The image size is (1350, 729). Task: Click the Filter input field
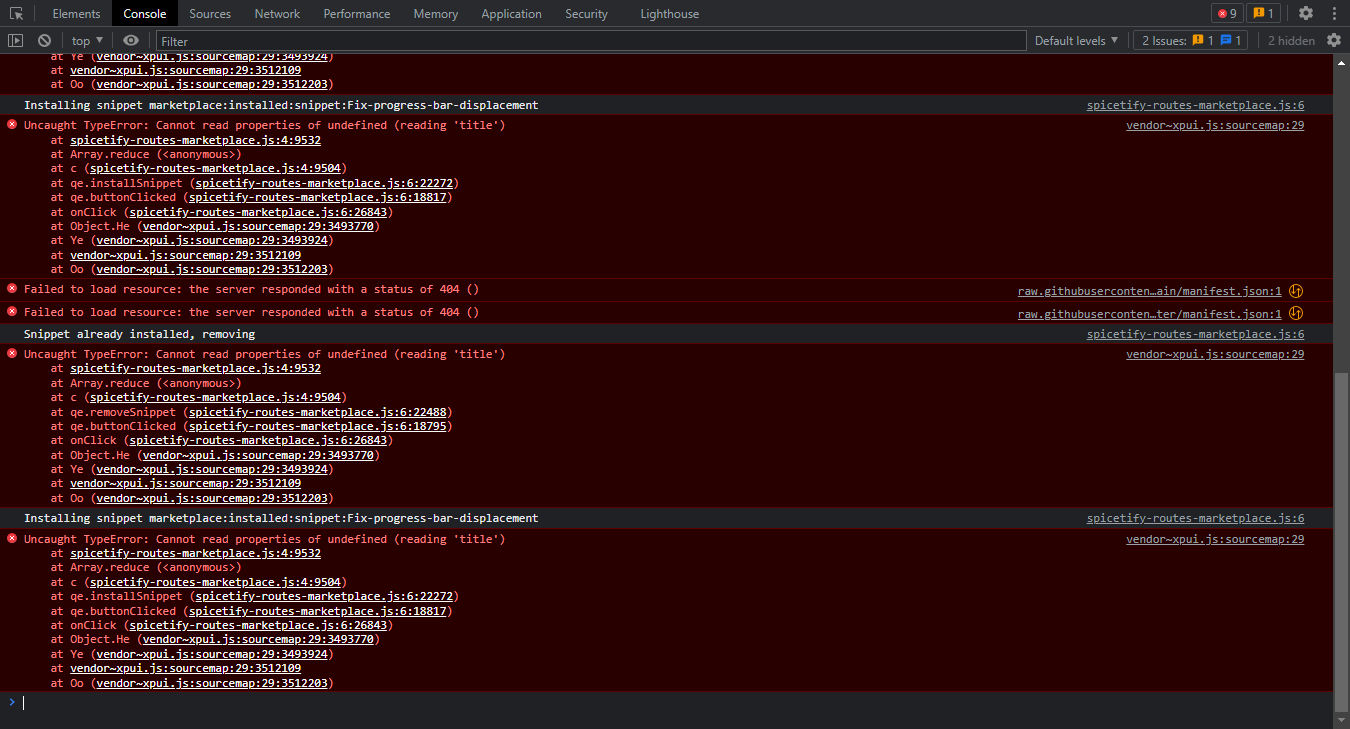click(400, 40)
